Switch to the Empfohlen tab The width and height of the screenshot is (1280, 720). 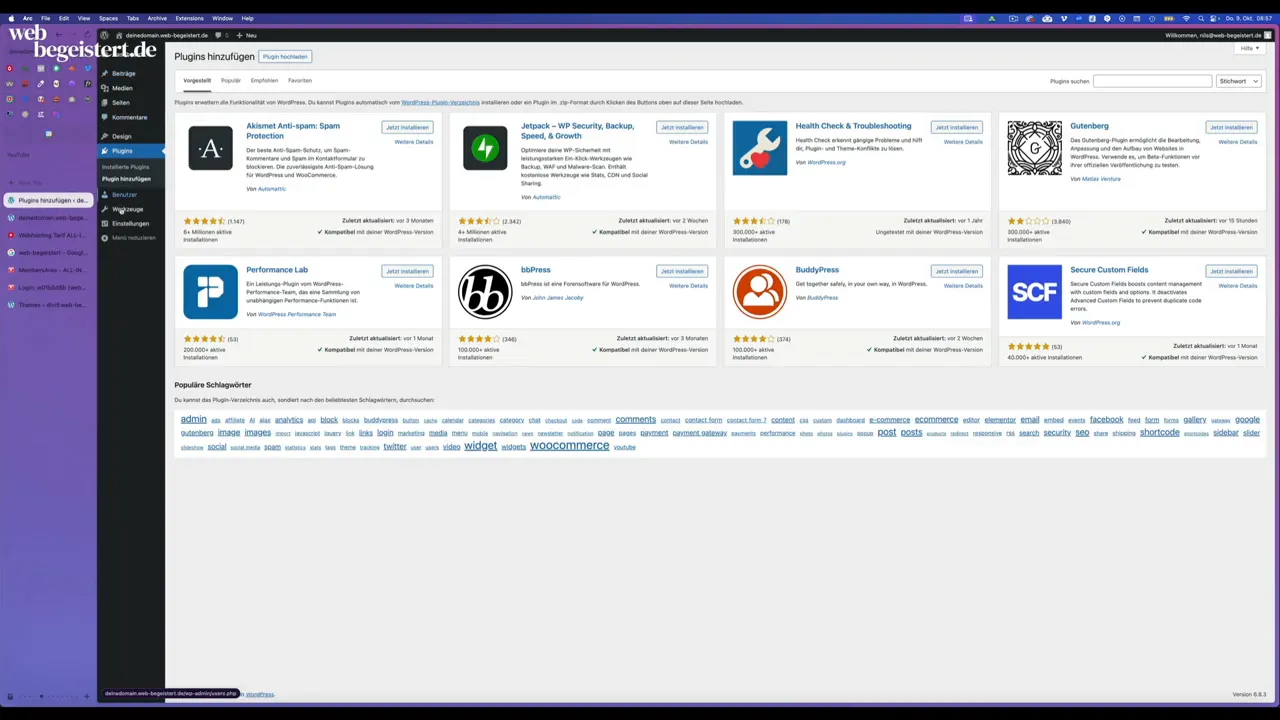tap(264, 81)
